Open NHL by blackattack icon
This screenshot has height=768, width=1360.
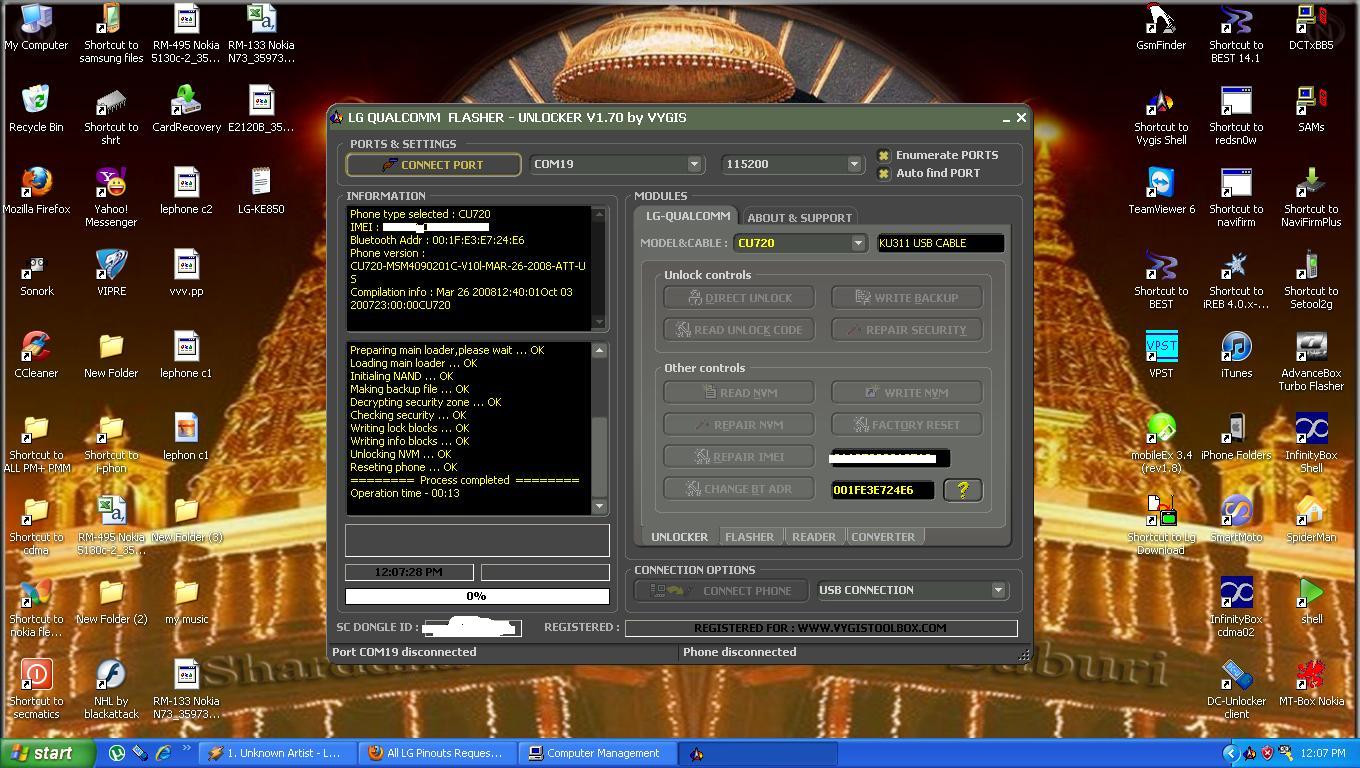(x=111, y=689)
